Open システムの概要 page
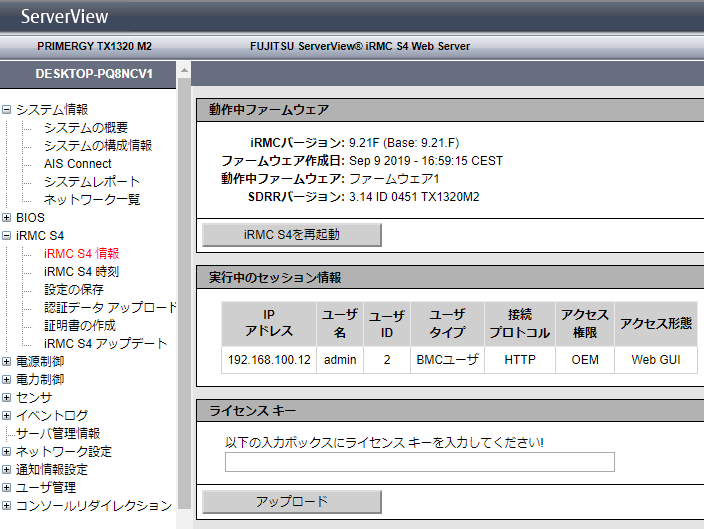 pyautogui.click(x=86, y=128)
